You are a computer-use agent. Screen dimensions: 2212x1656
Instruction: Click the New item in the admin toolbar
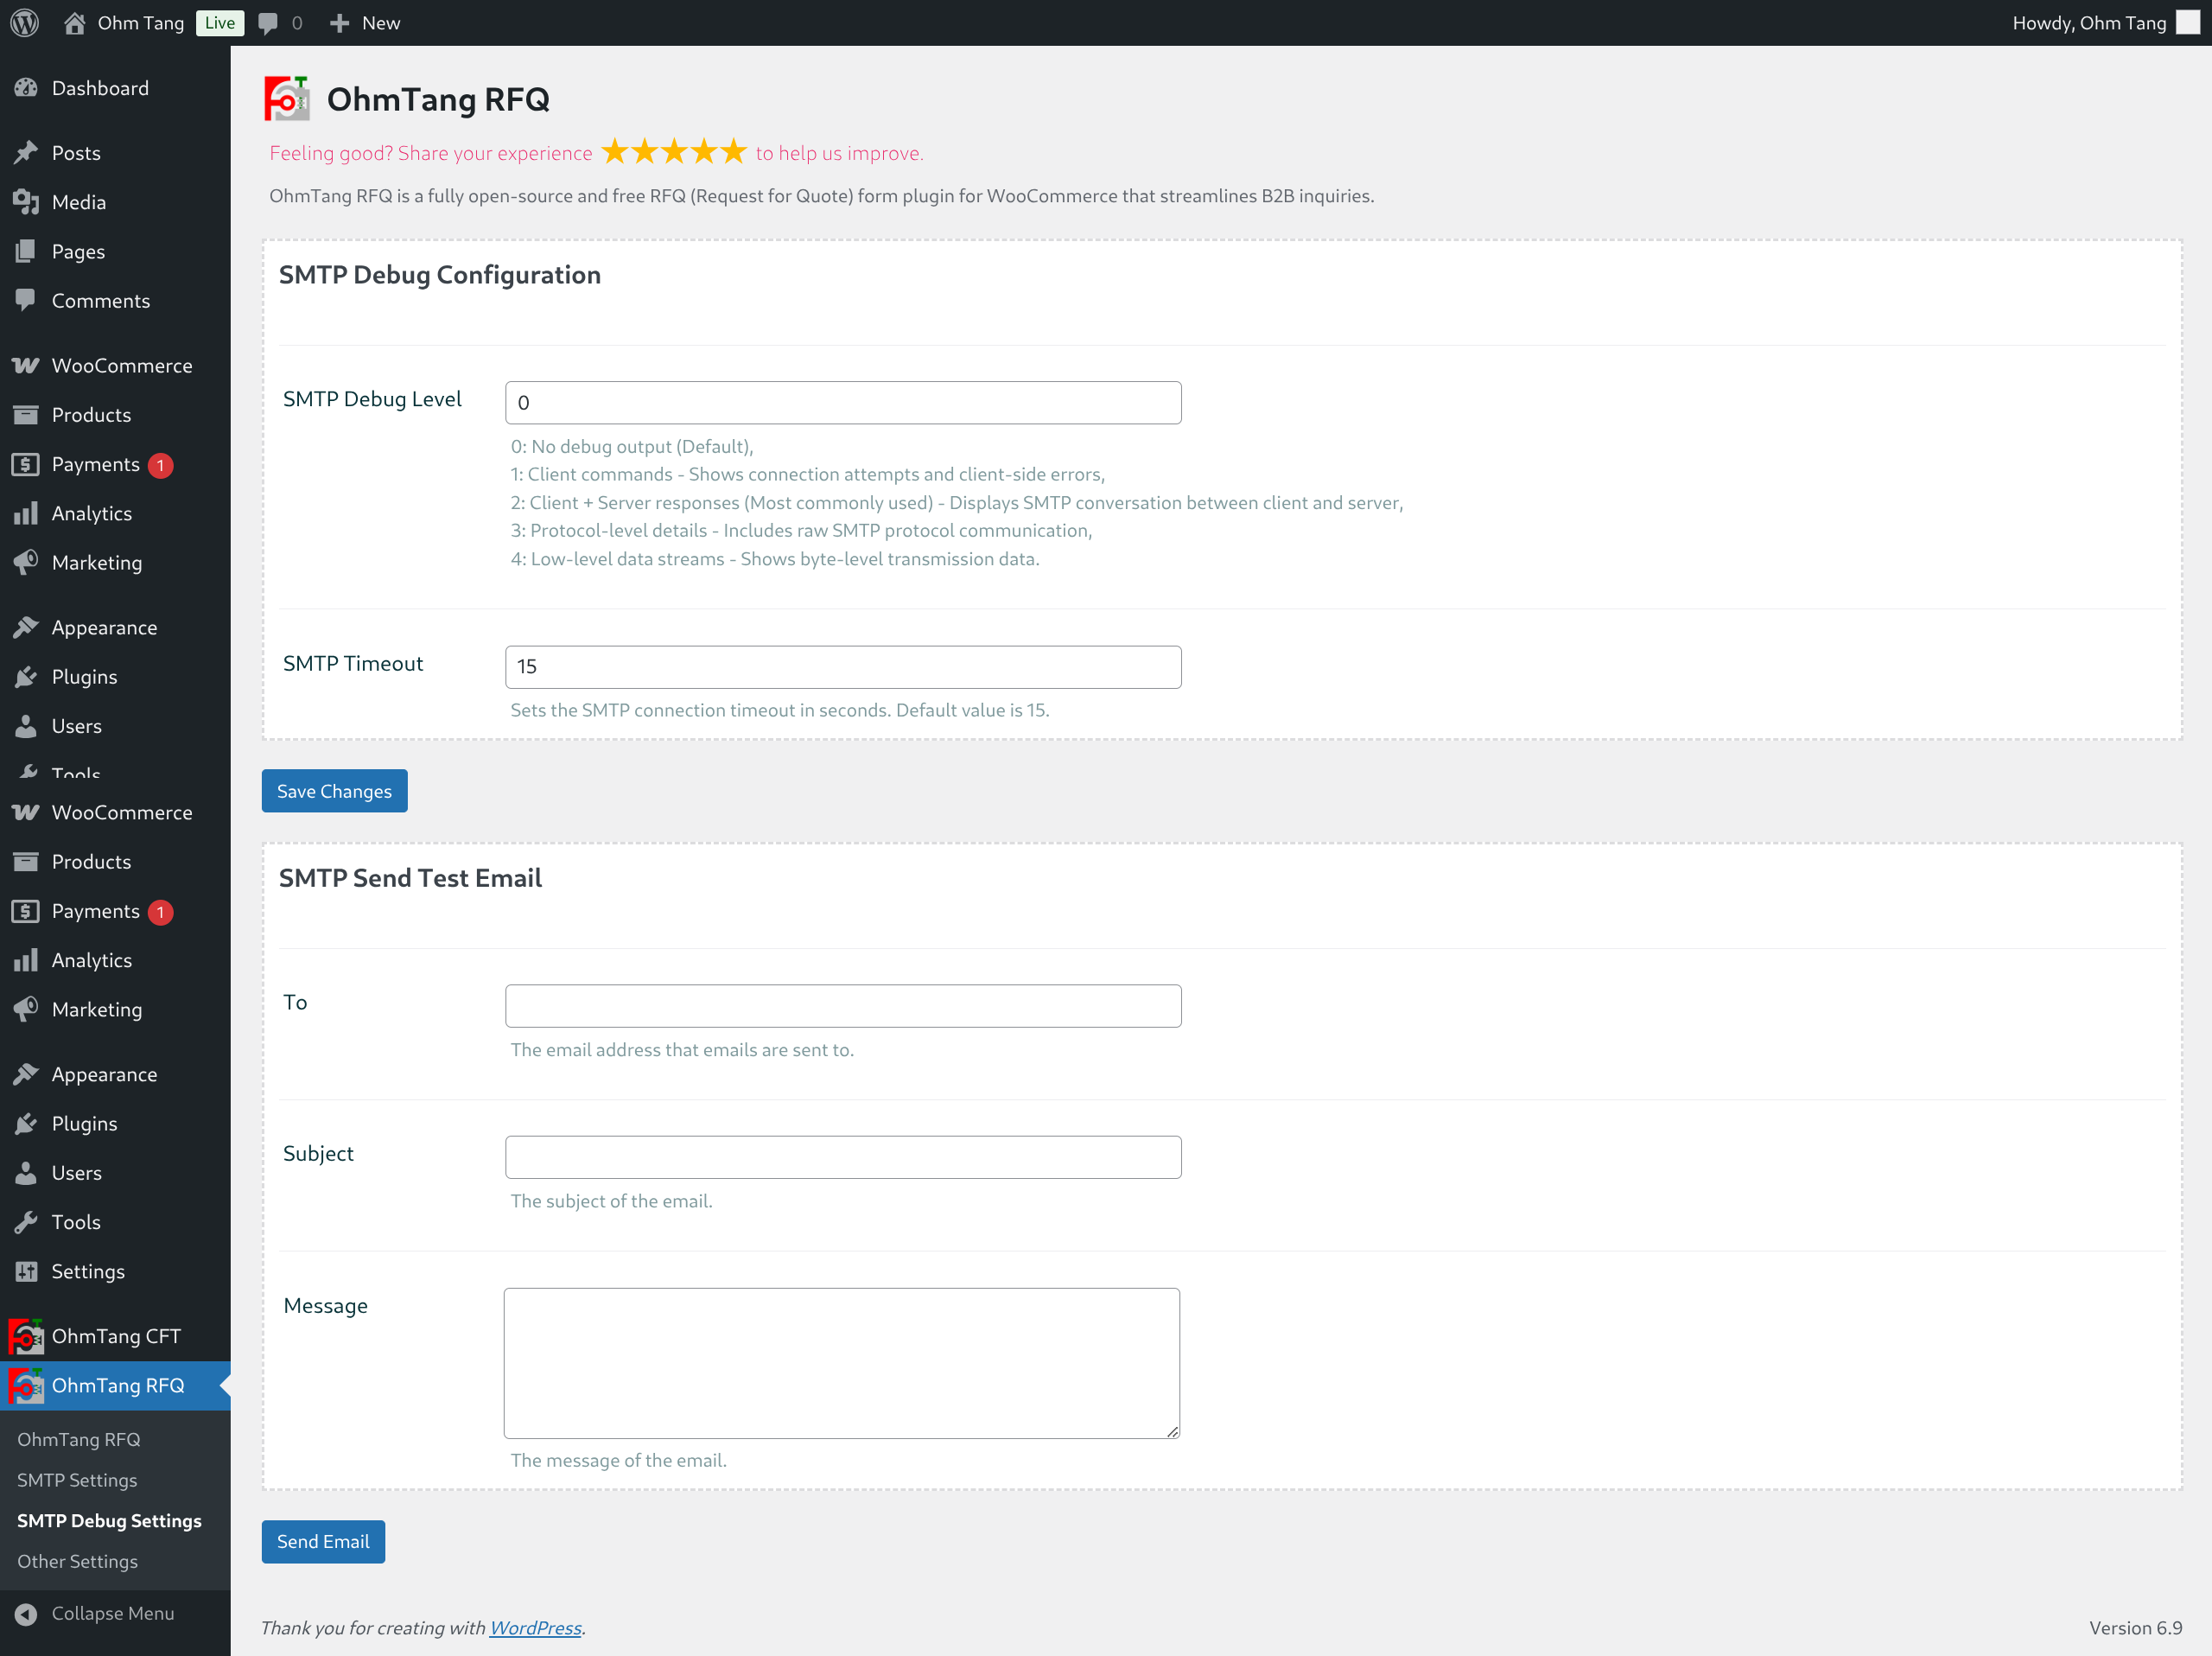click(364, 22)
